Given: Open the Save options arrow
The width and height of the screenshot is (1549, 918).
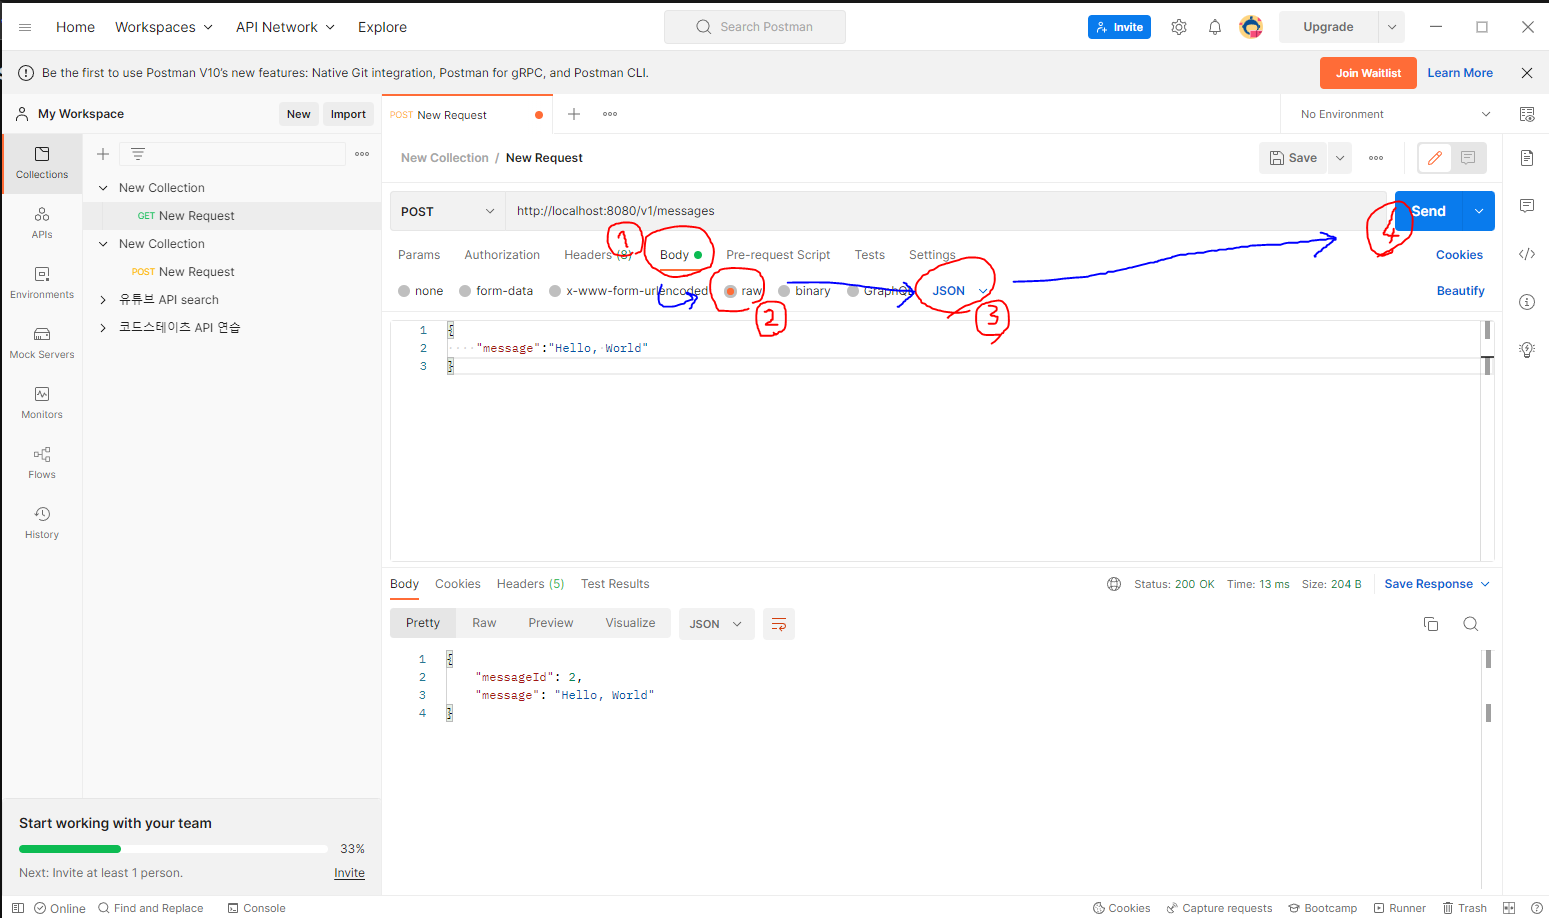Looking at the screenshot, I should [x=1340, y=158].
